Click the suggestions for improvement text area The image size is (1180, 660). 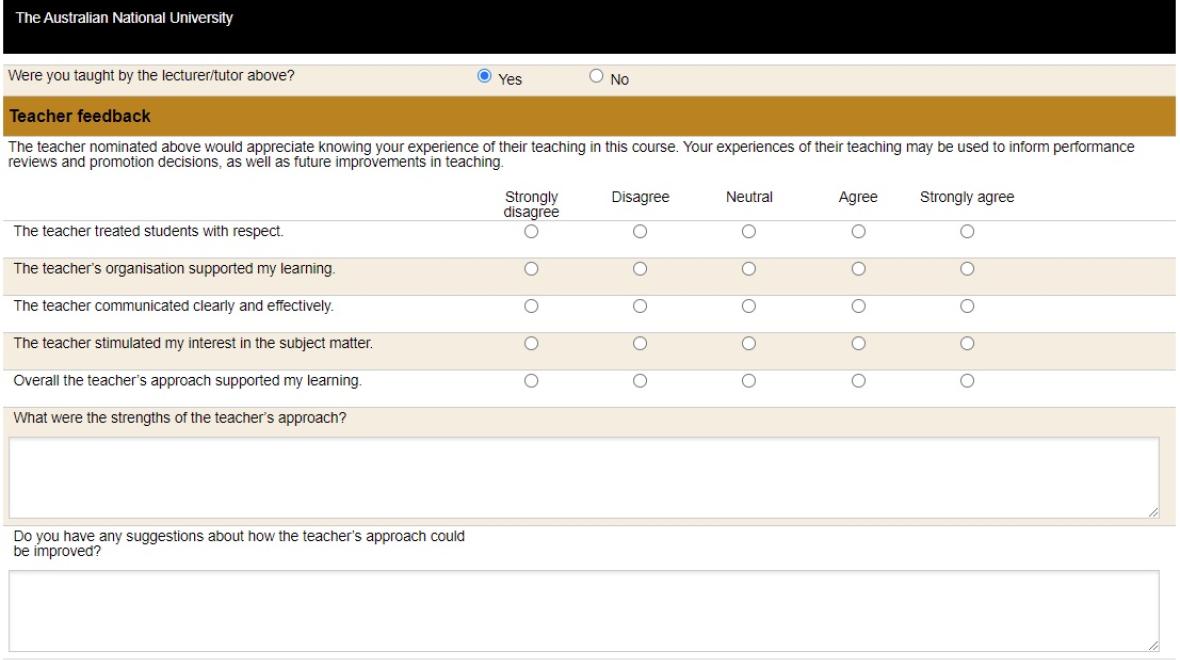(584, 611)
